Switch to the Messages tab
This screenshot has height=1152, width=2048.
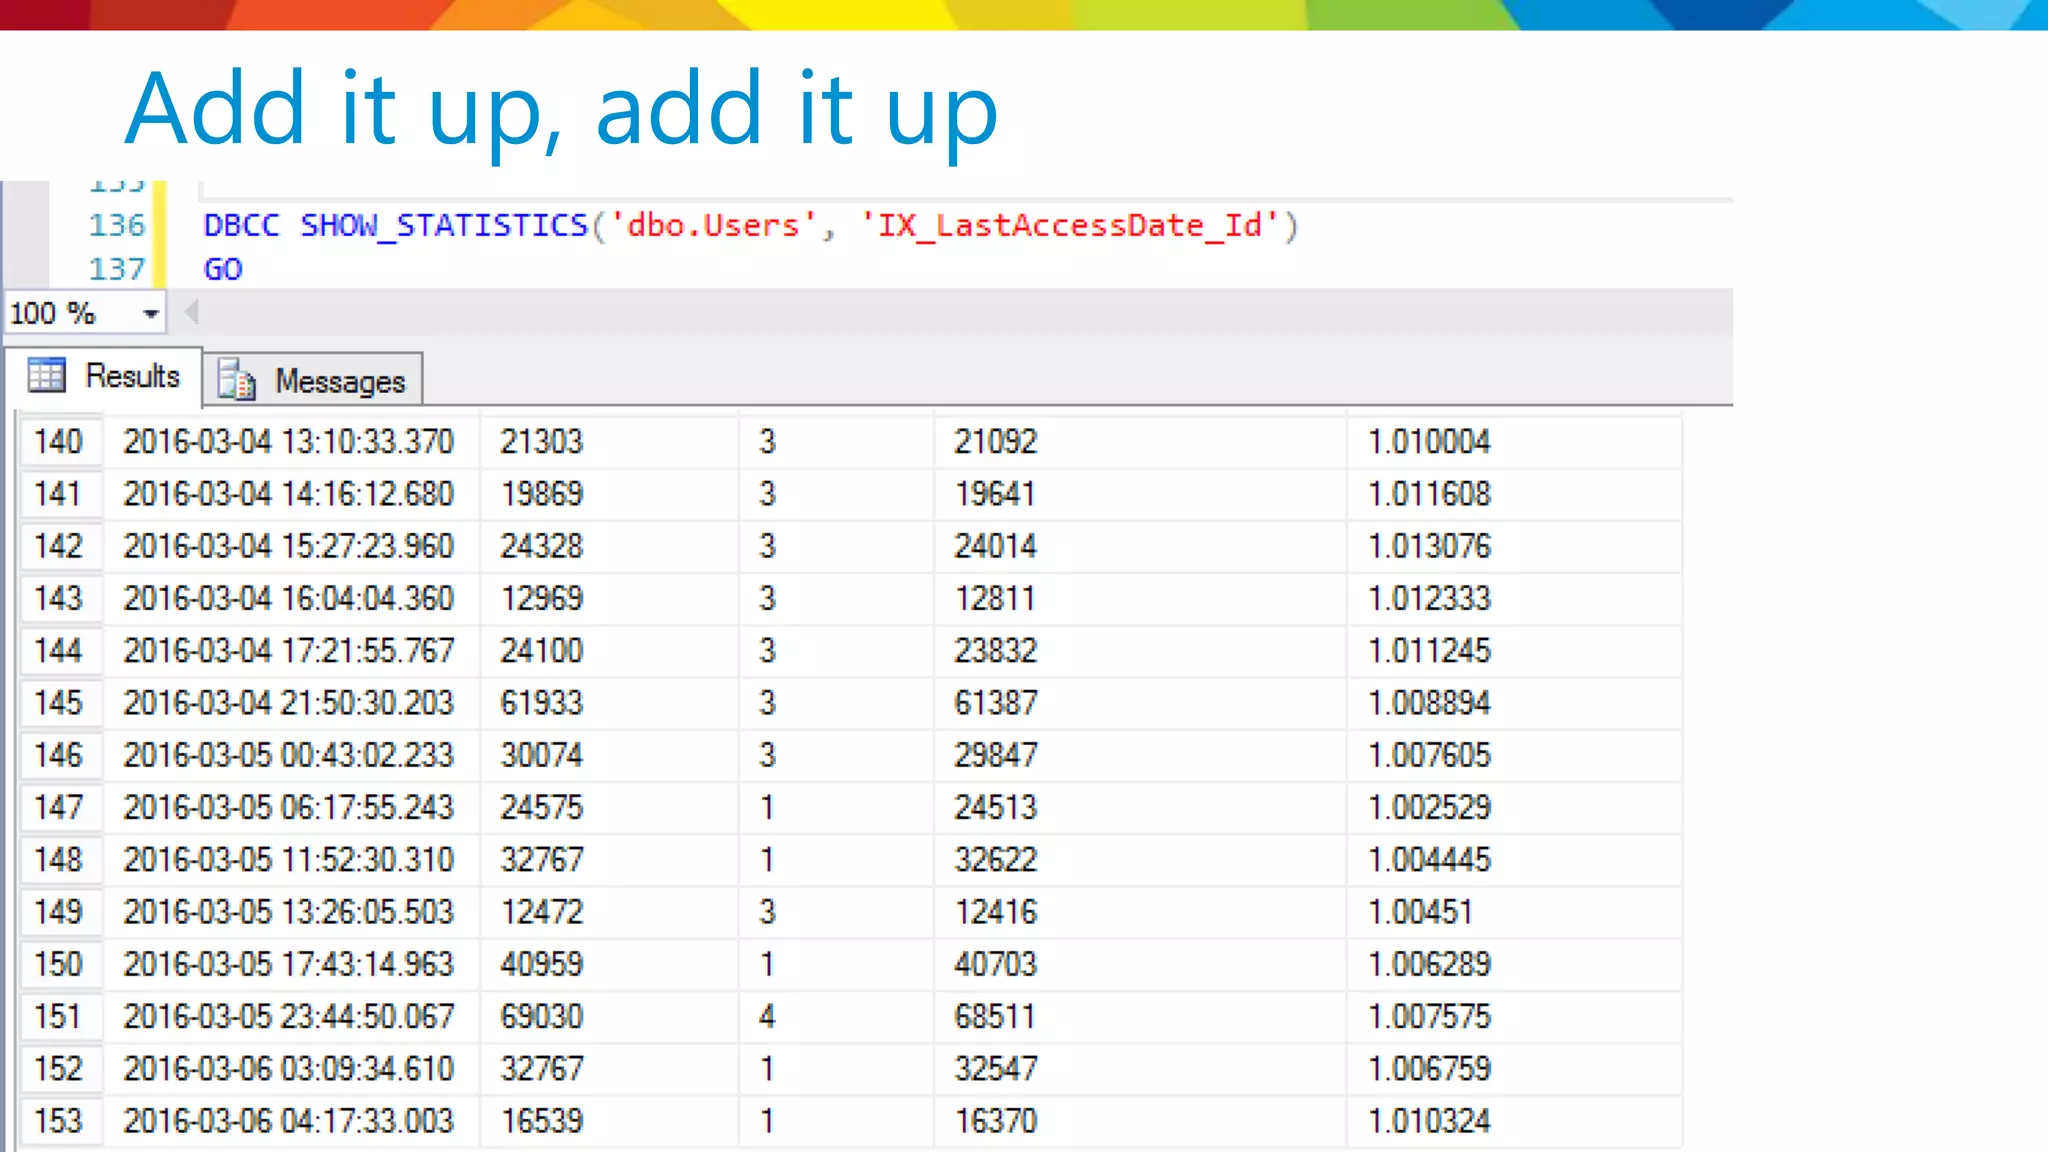339,381
